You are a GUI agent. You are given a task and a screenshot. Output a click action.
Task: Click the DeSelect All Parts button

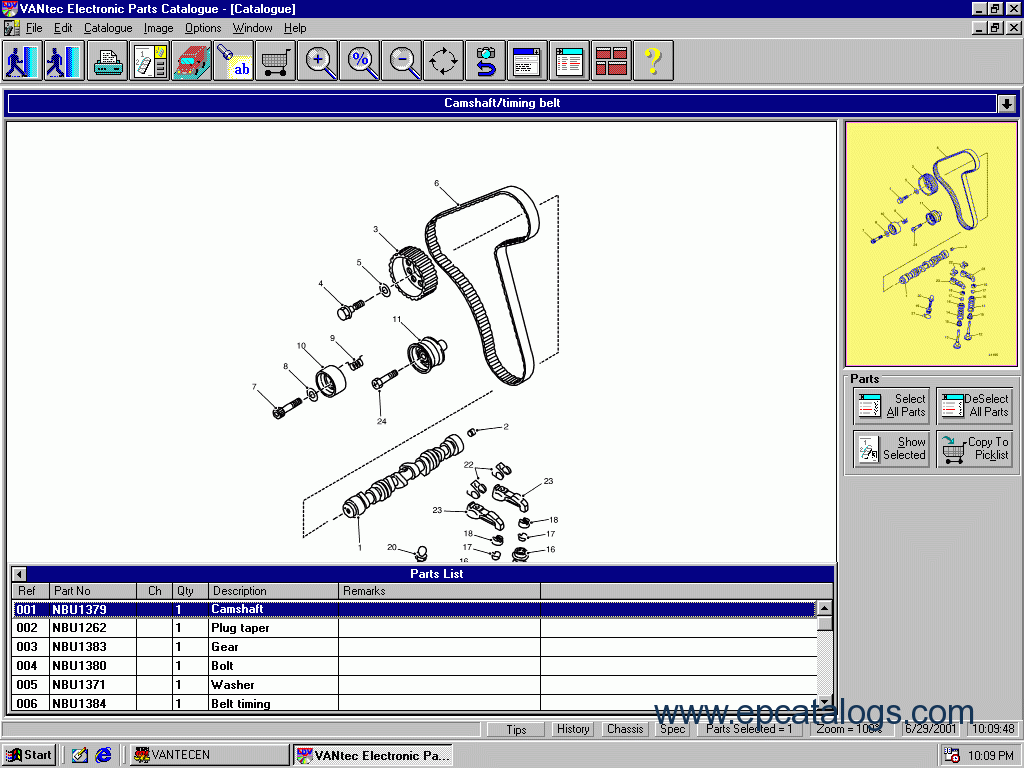pyautogui.click(x=974, y=406)
